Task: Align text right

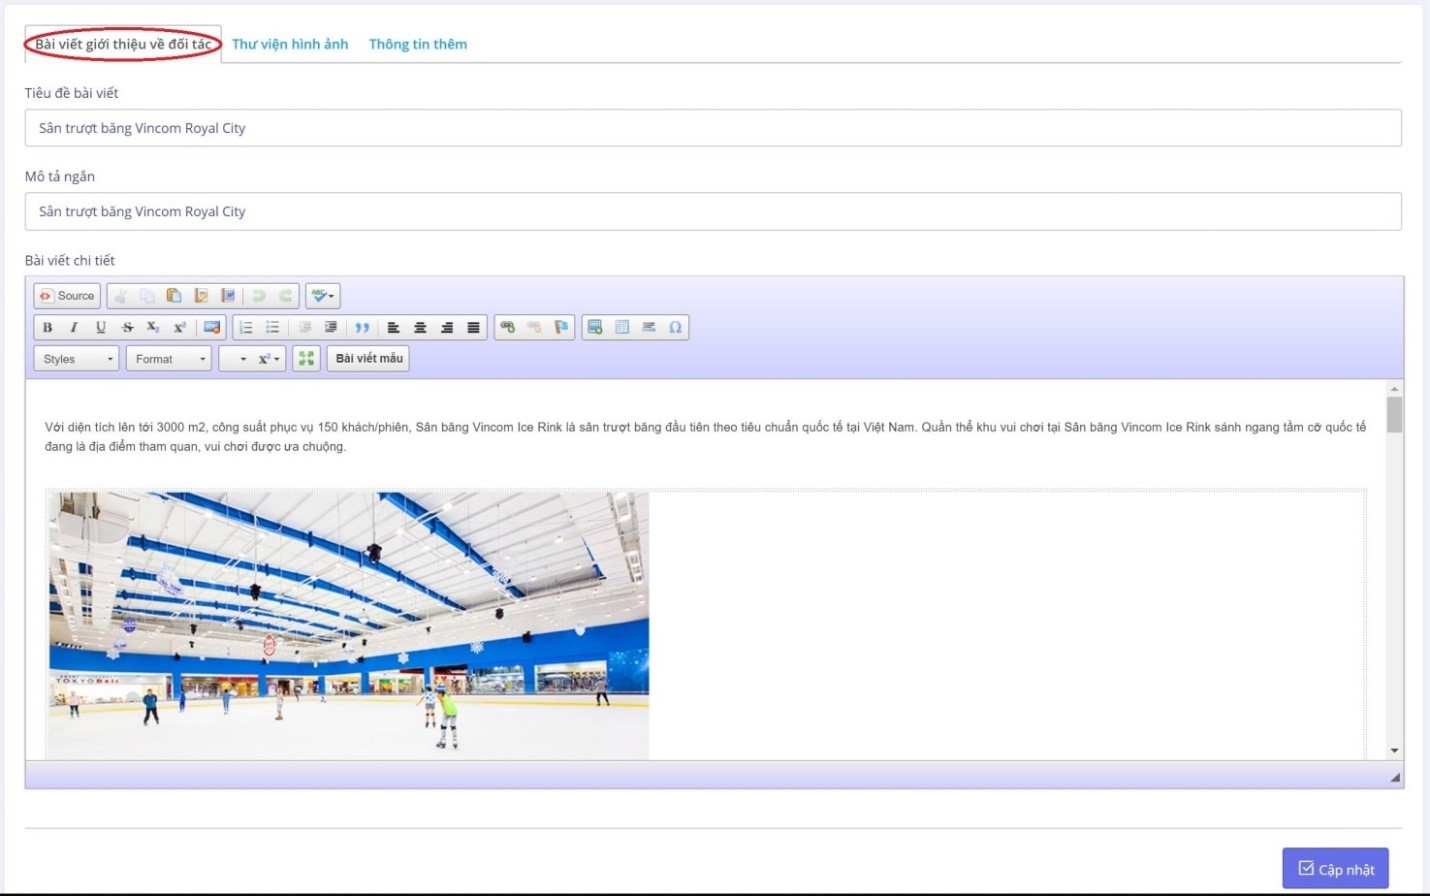Action: pos(447,328)
